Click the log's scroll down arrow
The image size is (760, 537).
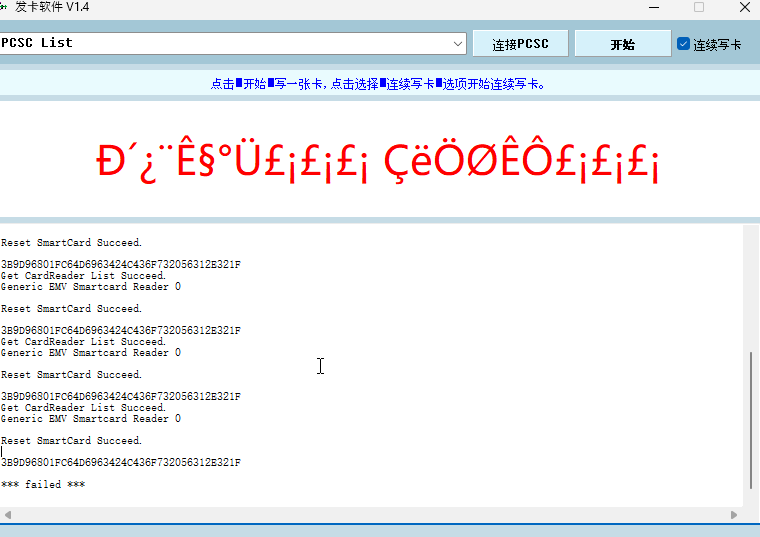point(752,501)
